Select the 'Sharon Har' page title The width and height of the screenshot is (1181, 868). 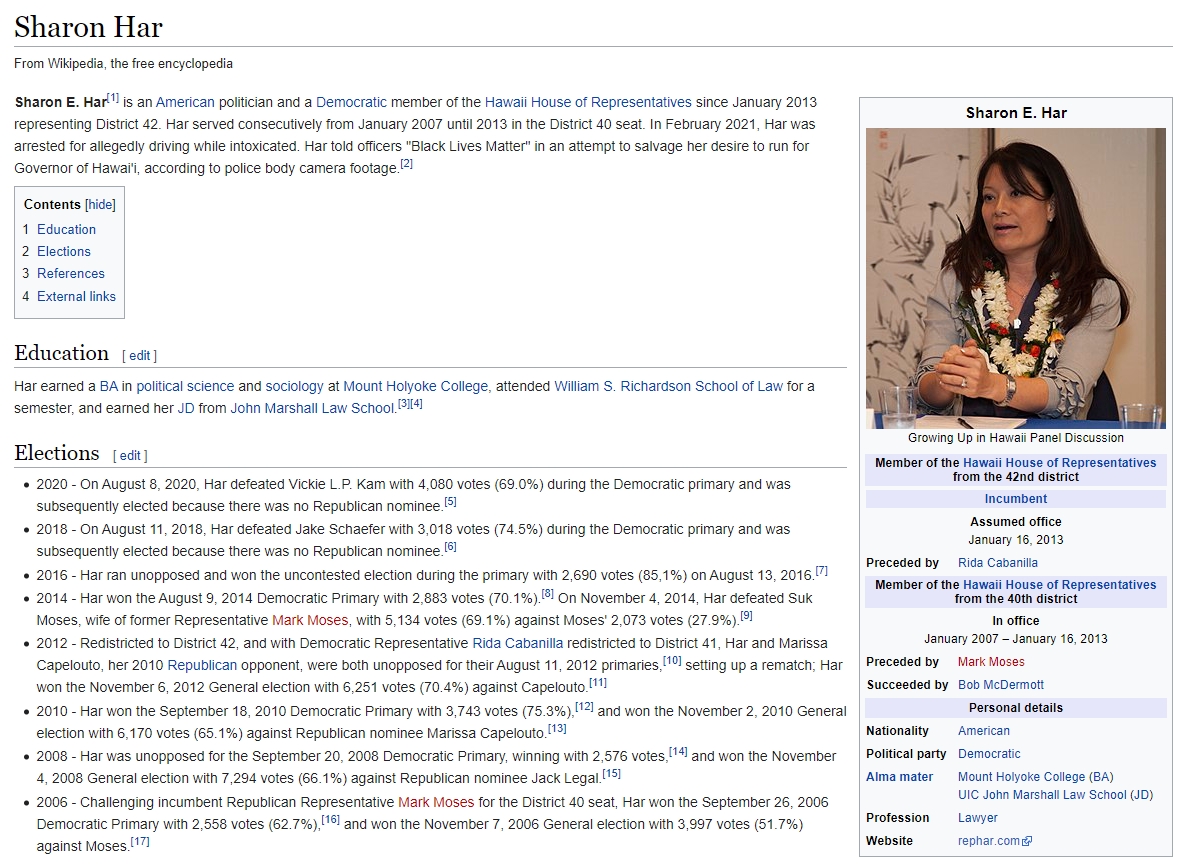tap(88, 27)
